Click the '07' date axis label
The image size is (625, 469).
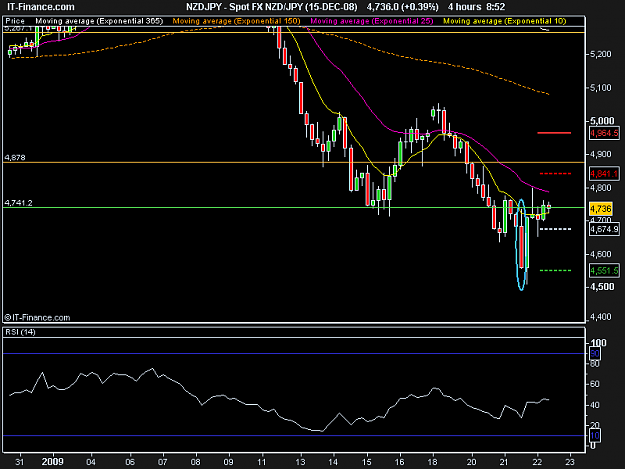point(162,462)
